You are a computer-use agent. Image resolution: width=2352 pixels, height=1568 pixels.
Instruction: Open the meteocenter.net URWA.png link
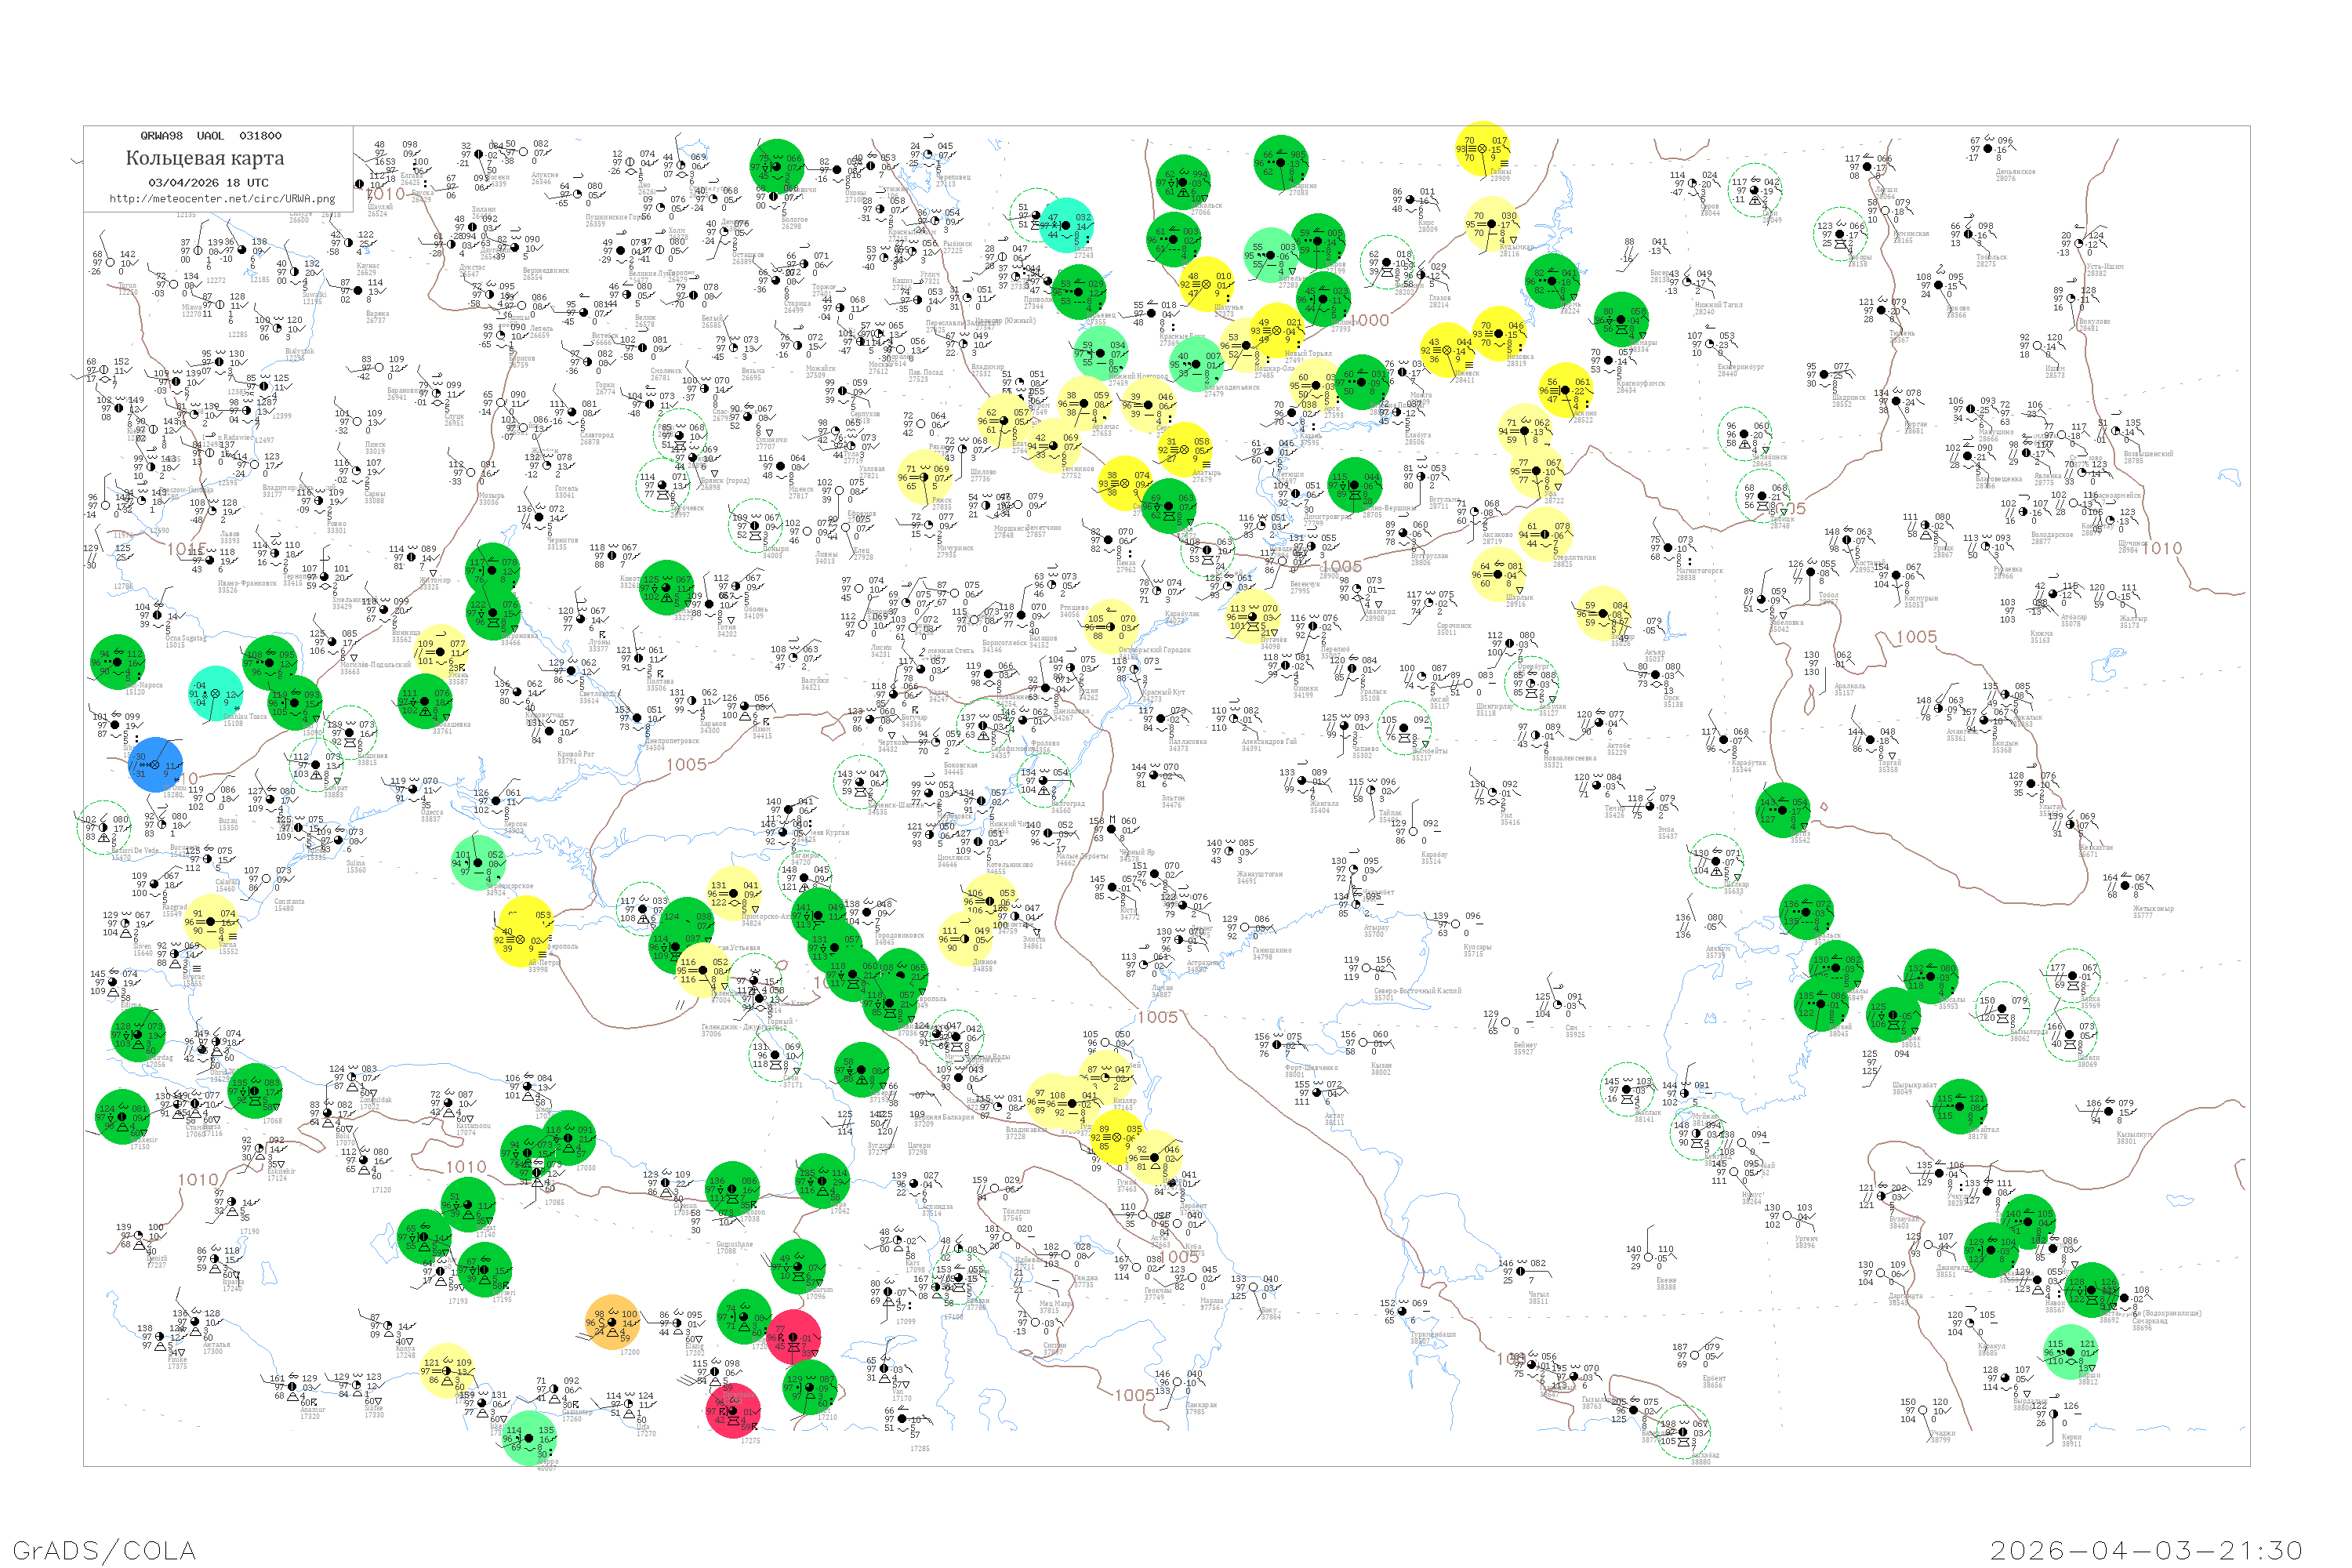pyautogui.click(x=221, y=199)
